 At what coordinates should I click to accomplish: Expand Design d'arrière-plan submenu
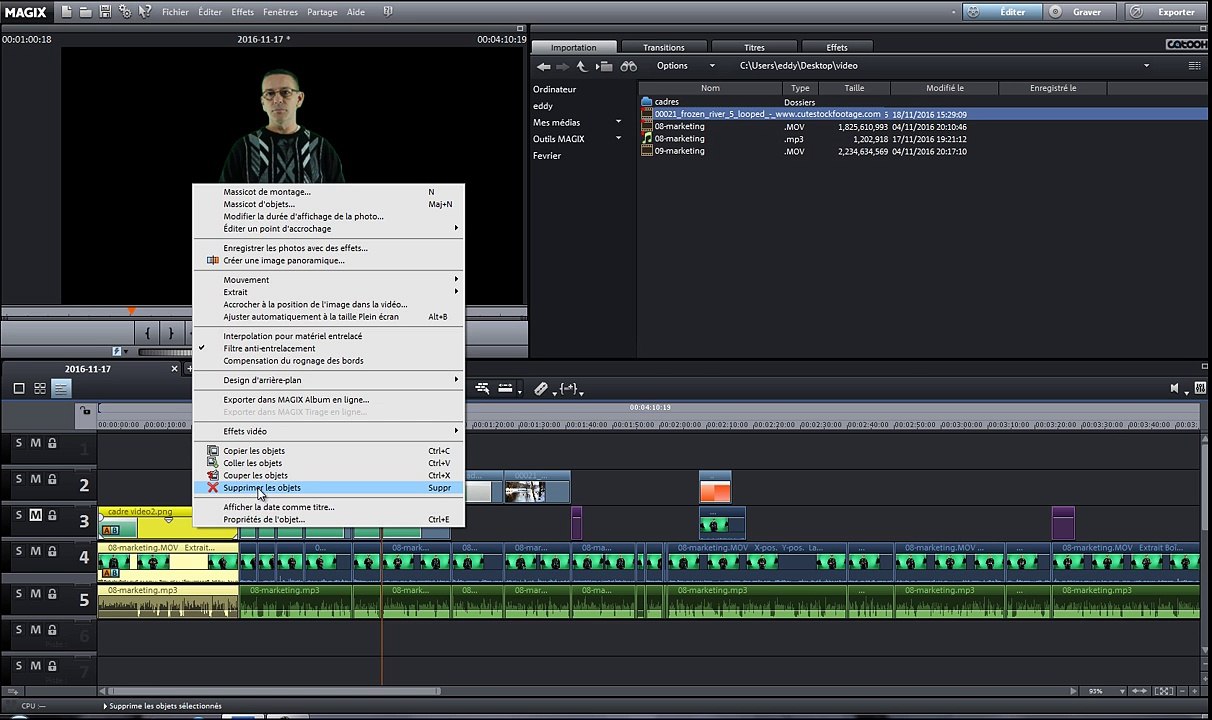point(328,380)
